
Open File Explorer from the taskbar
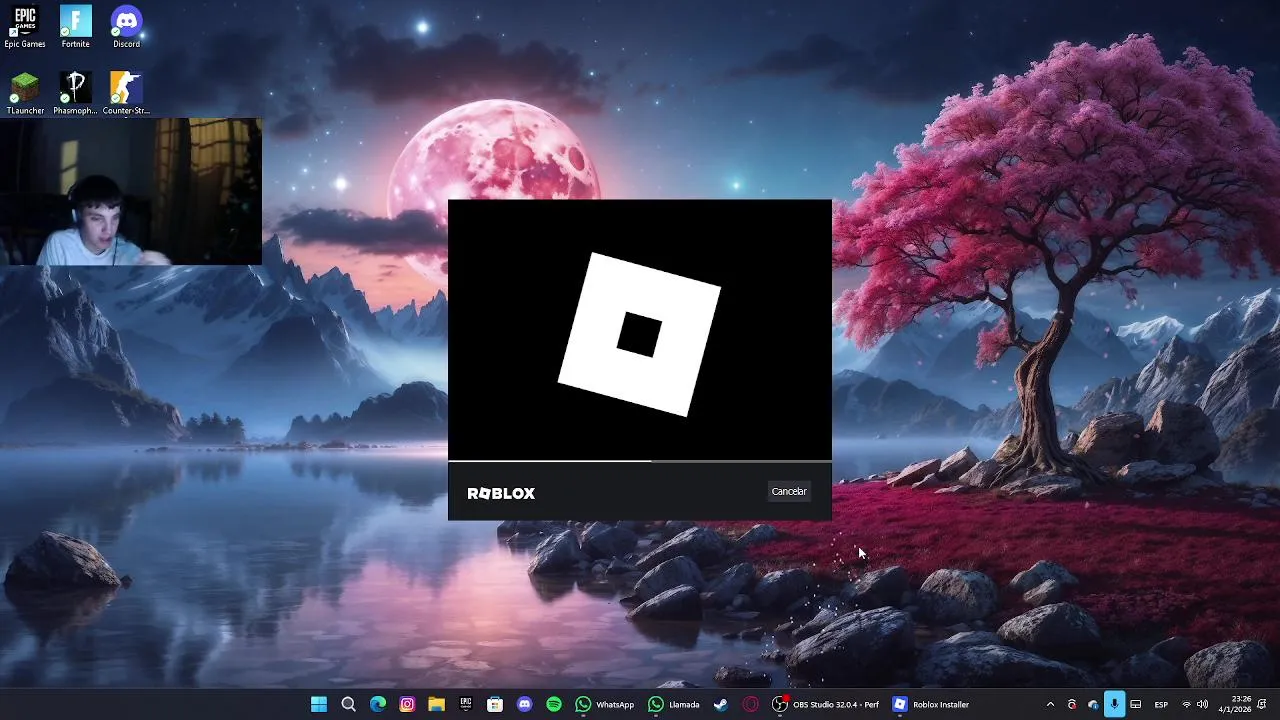436,704
